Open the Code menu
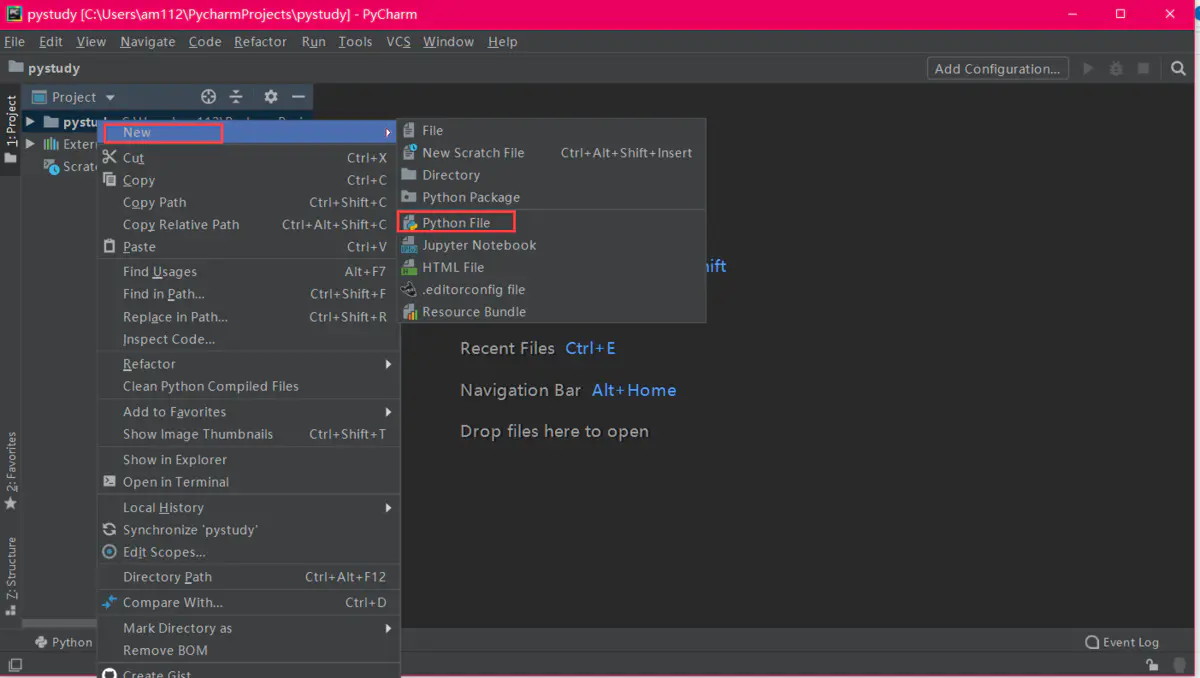 [205, 41]
